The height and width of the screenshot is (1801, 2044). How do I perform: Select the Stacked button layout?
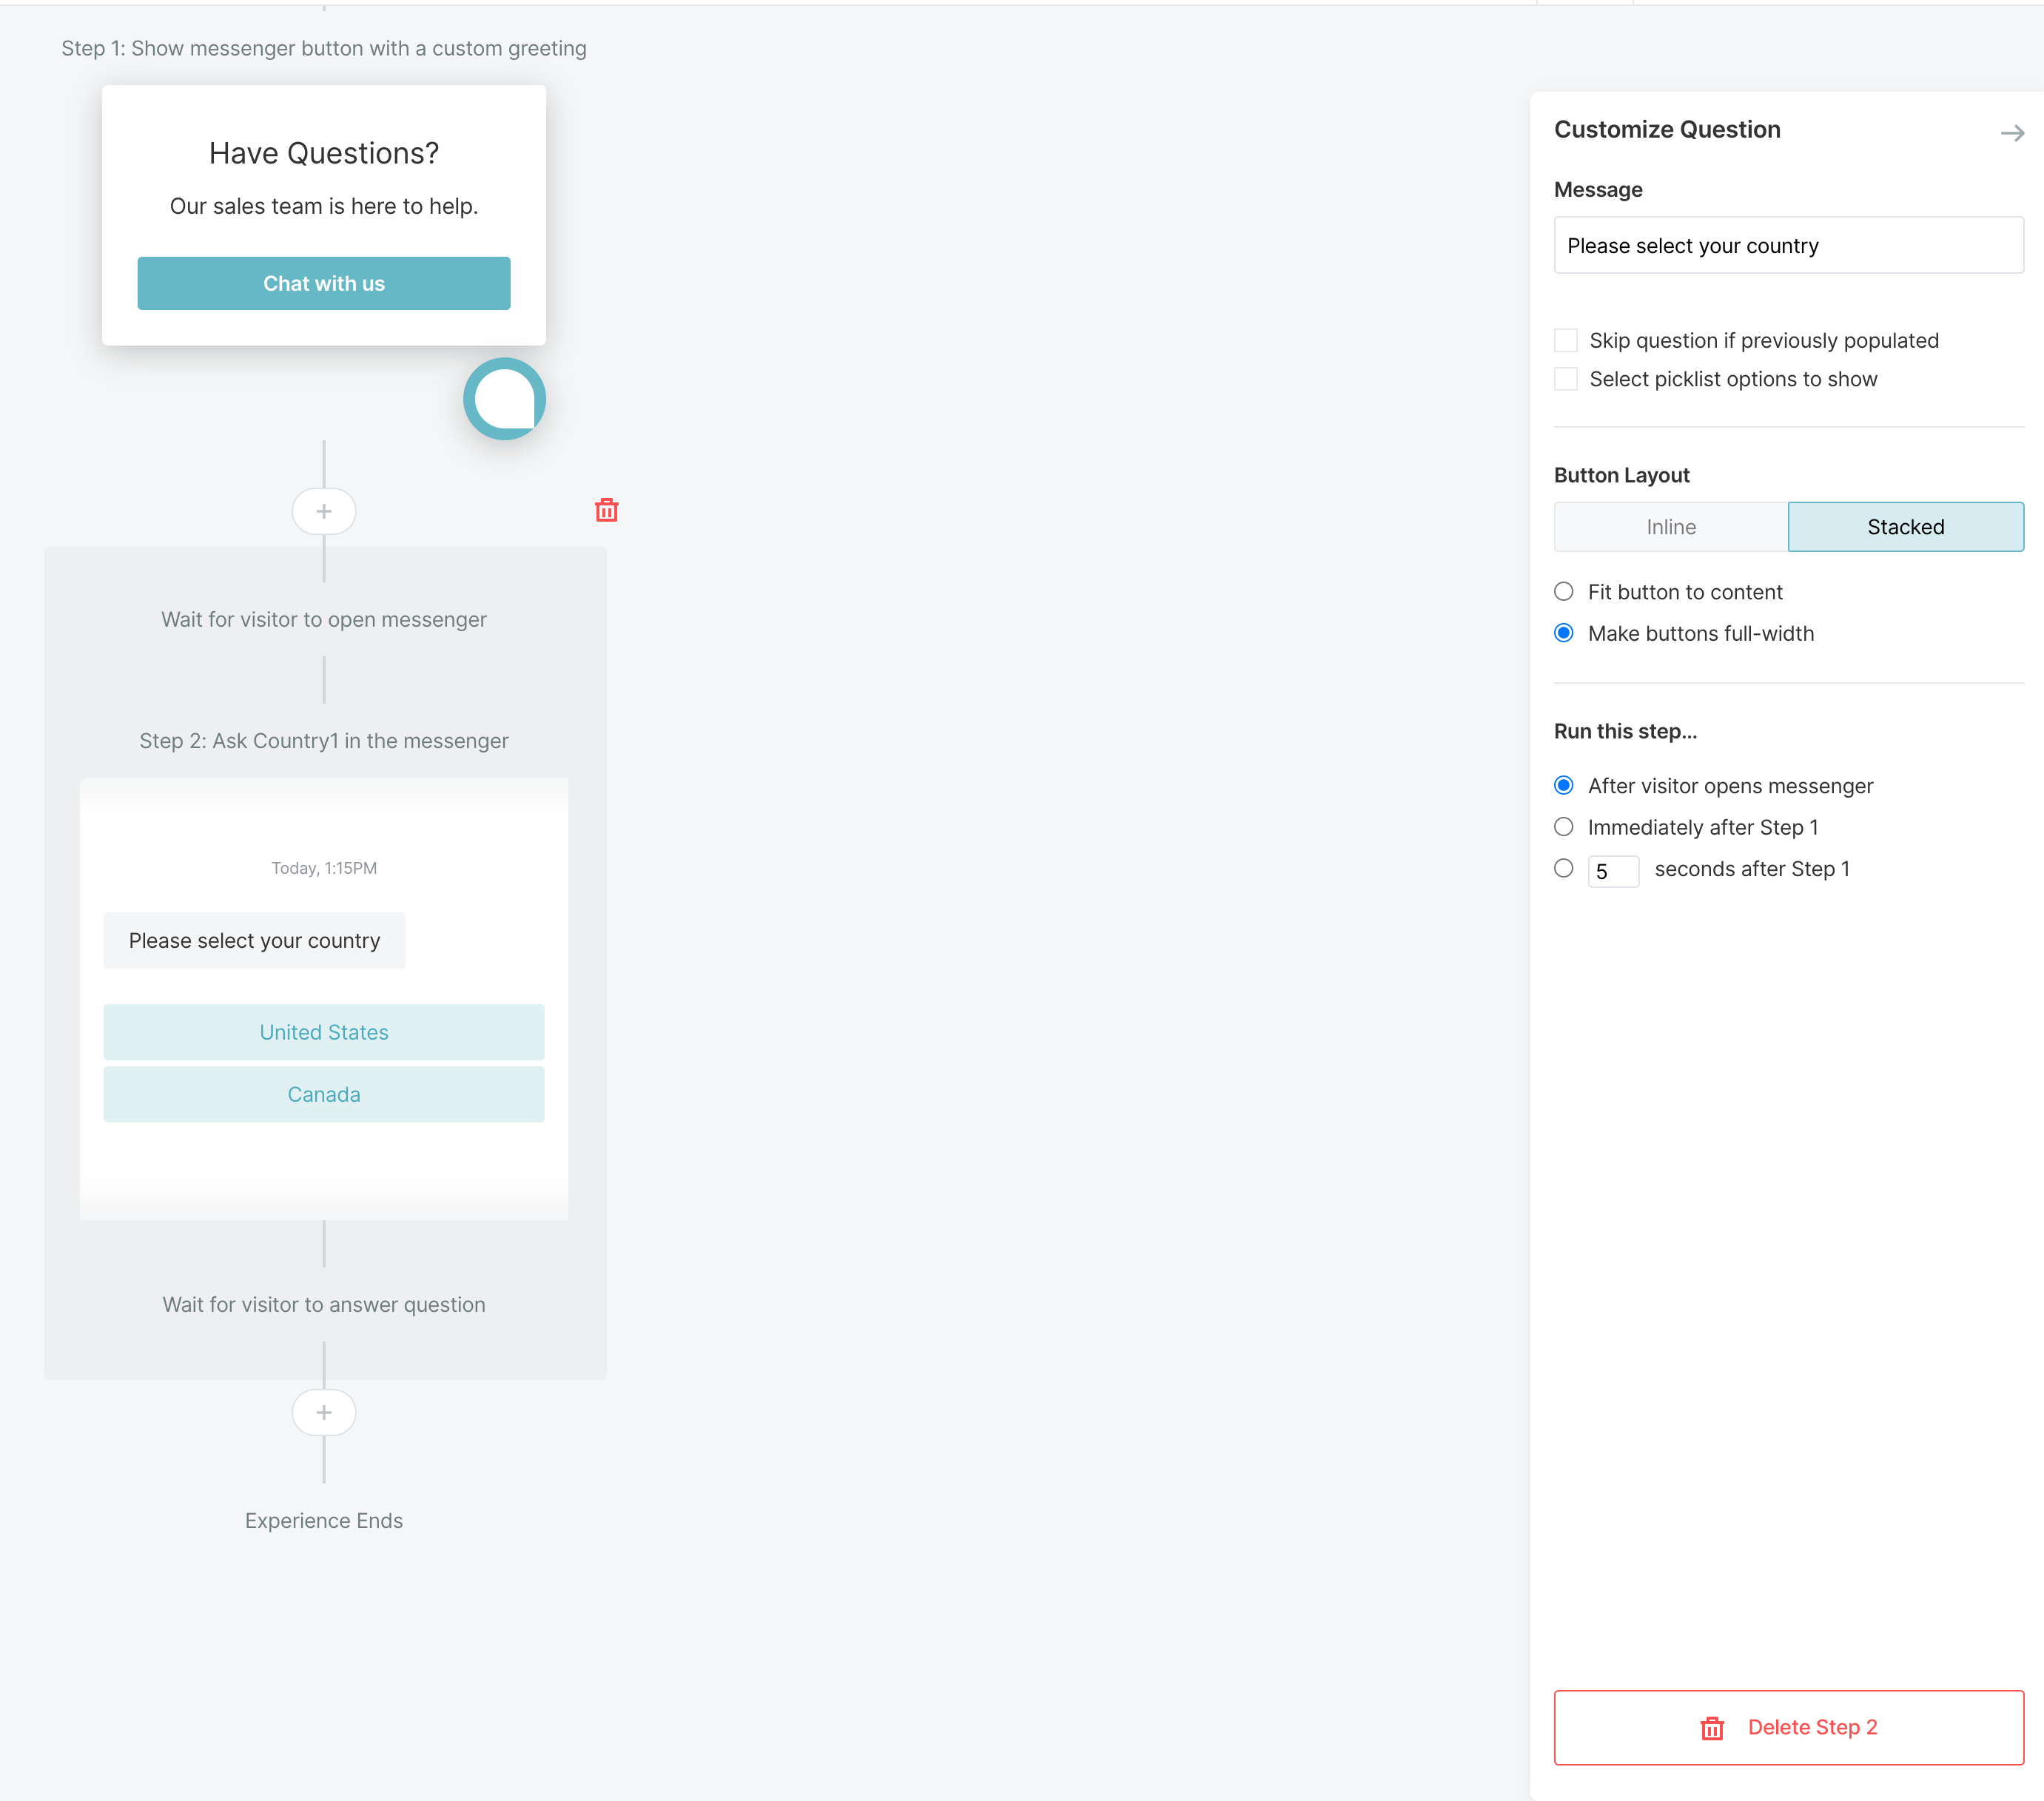click(x=1905, y=527)
